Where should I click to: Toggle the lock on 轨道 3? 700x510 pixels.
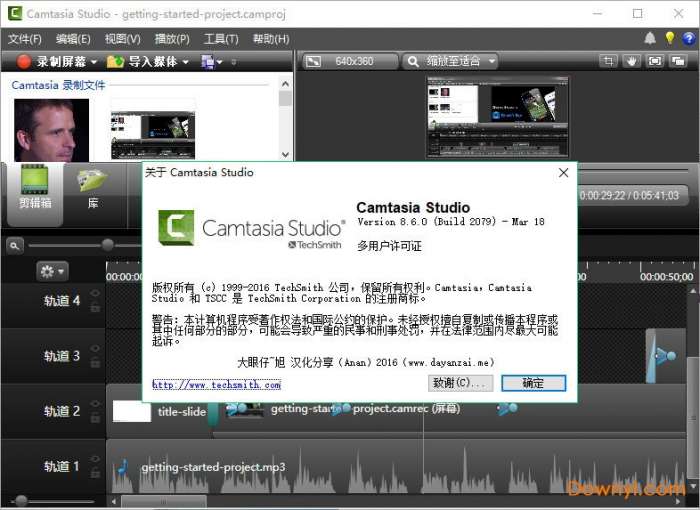pyautogui.click(x=95, y=362)
